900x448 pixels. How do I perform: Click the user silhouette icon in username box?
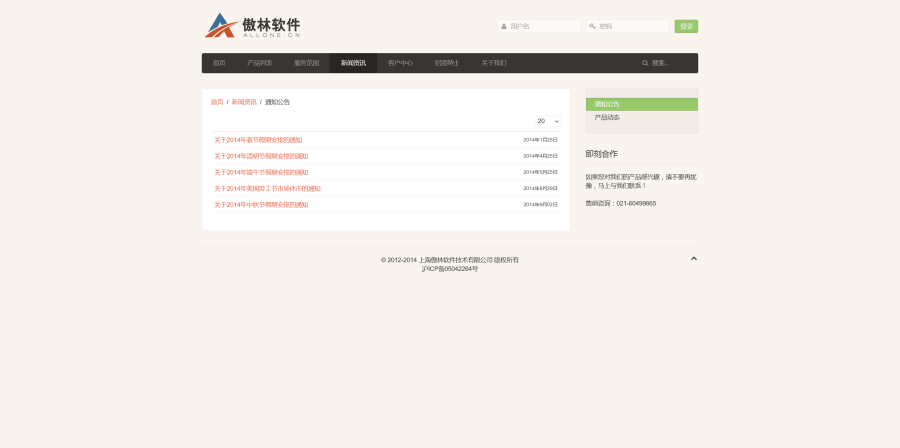504,26
